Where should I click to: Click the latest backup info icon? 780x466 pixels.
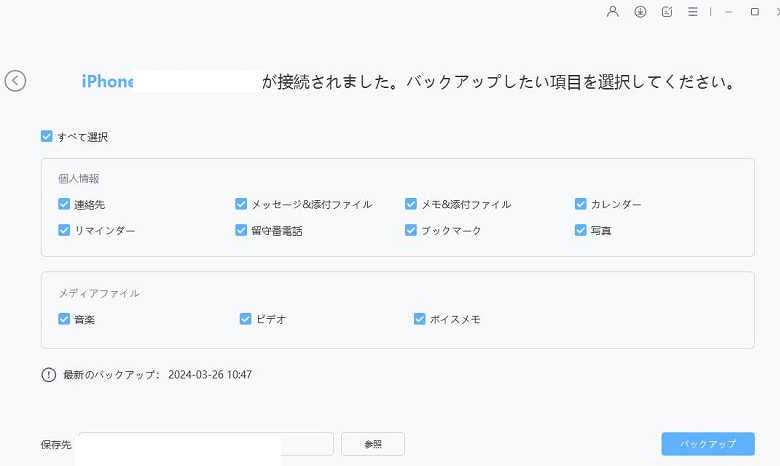(48, 374)
